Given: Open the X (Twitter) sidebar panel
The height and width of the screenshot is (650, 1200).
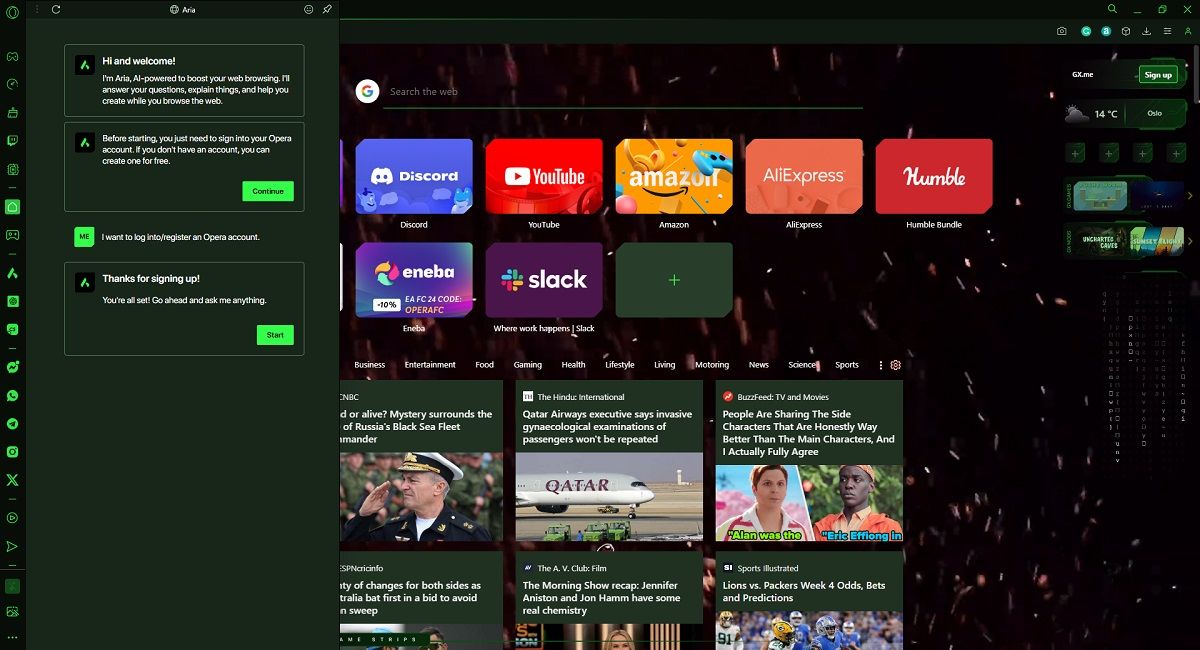Looking at the screenshot, I should pos(13,480).
